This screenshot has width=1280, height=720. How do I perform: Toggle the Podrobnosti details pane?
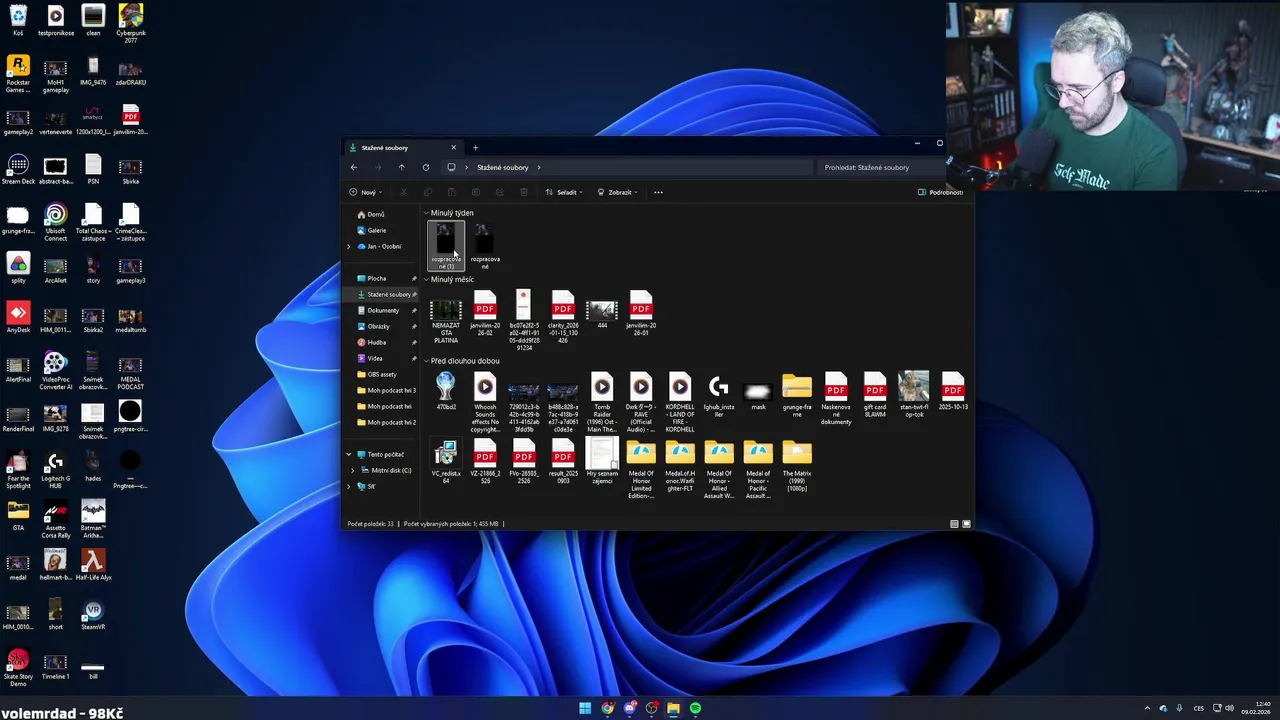point(941,192)
